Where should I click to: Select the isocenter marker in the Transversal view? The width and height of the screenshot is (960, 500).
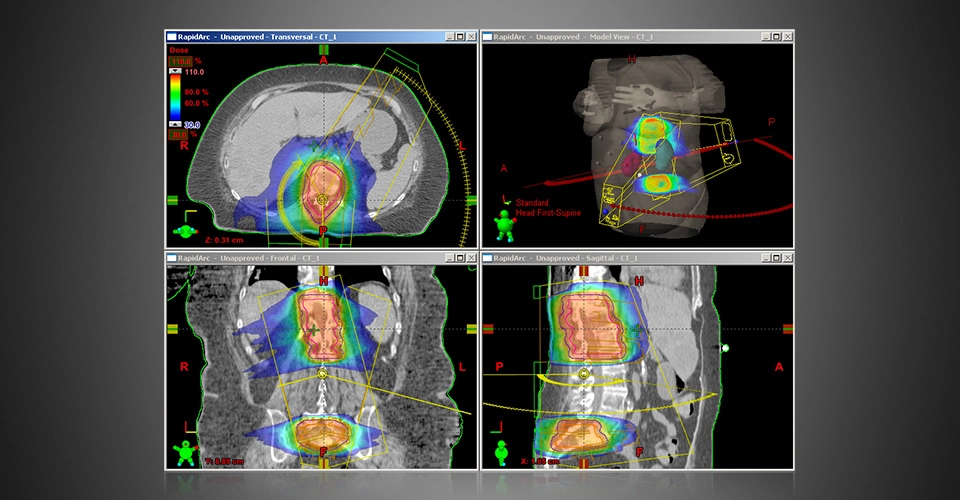pyautogui.click(x=322, y=200)
